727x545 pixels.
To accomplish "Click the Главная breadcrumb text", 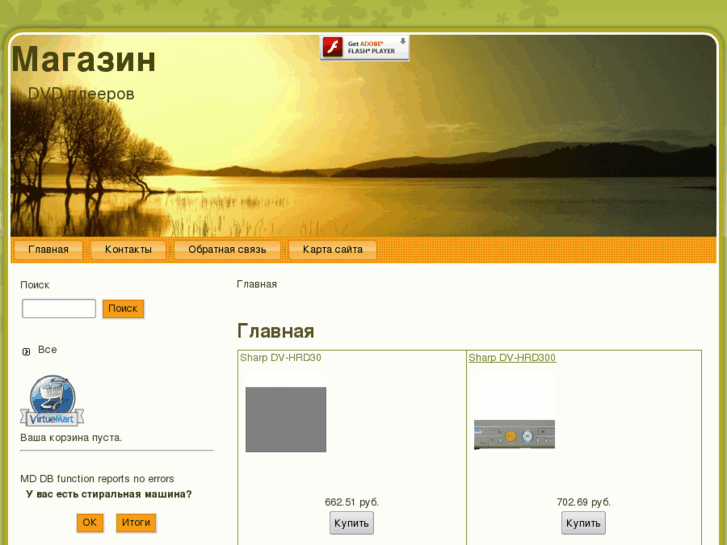I will point(257,284).
